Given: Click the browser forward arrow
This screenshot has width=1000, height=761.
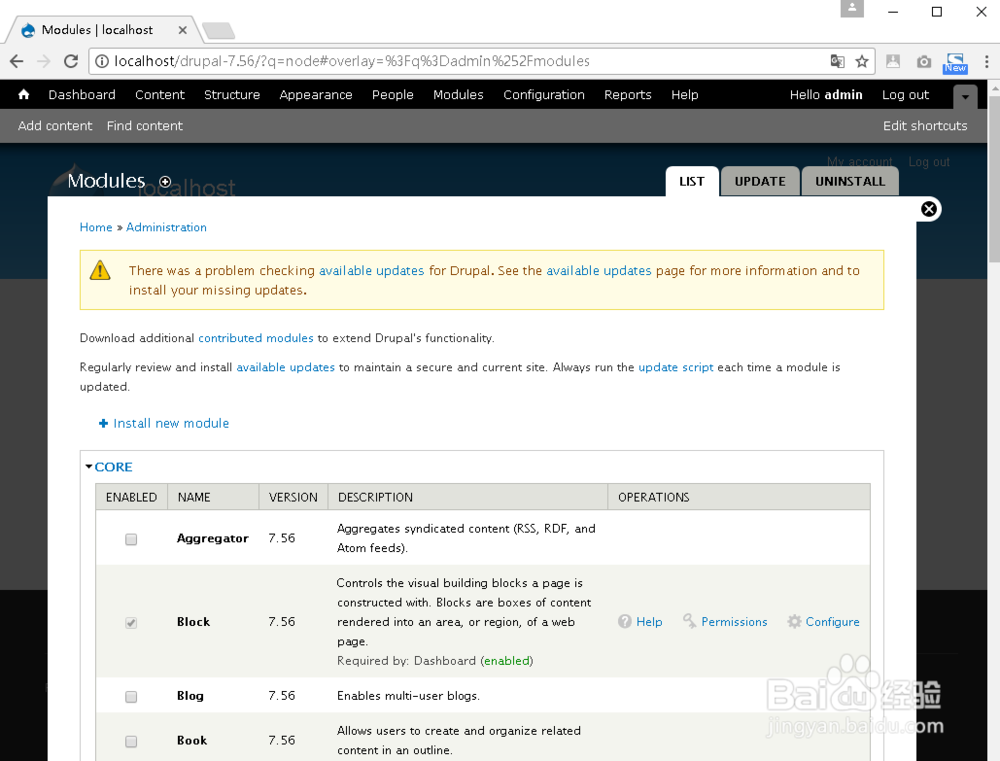Looking at the screenshot, I should coord(43,61).
